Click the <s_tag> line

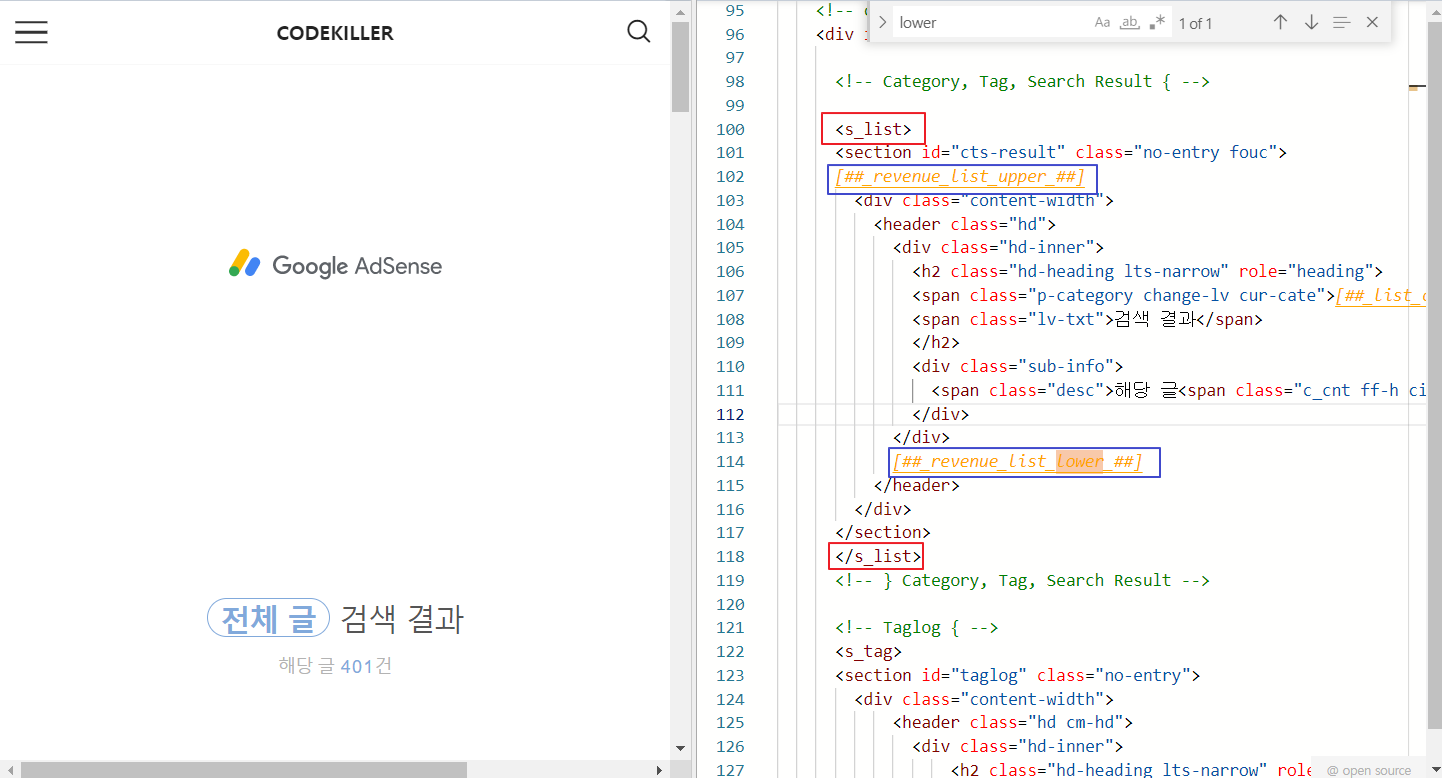[868, 651]
